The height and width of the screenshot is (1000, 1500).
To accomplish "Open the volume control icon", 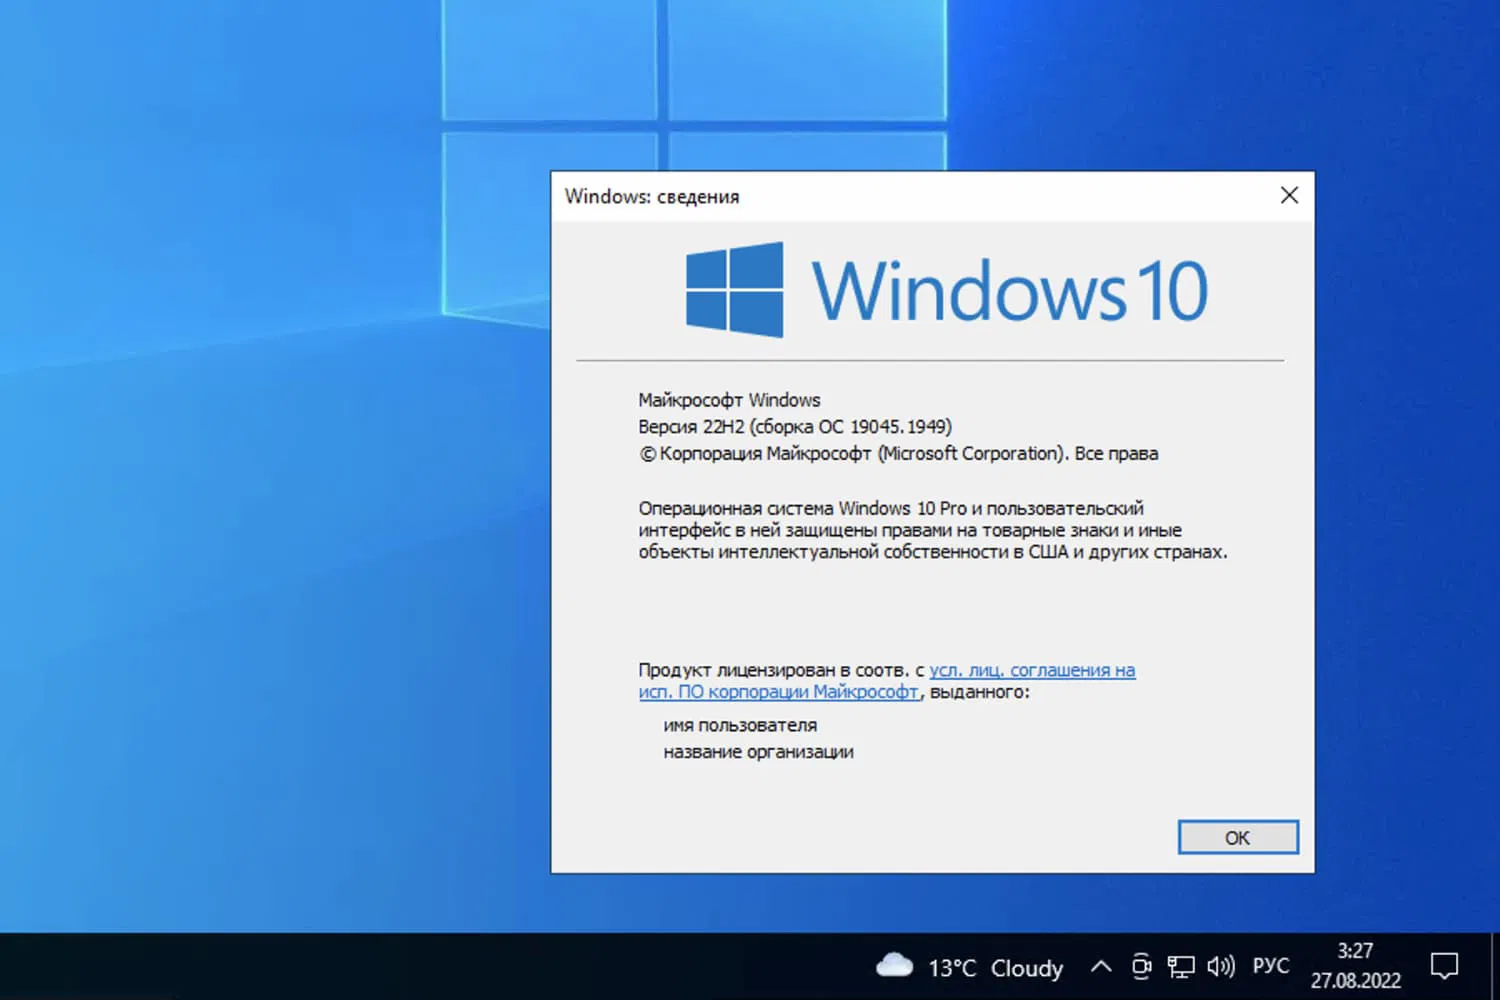I will tap(1221, 966).
